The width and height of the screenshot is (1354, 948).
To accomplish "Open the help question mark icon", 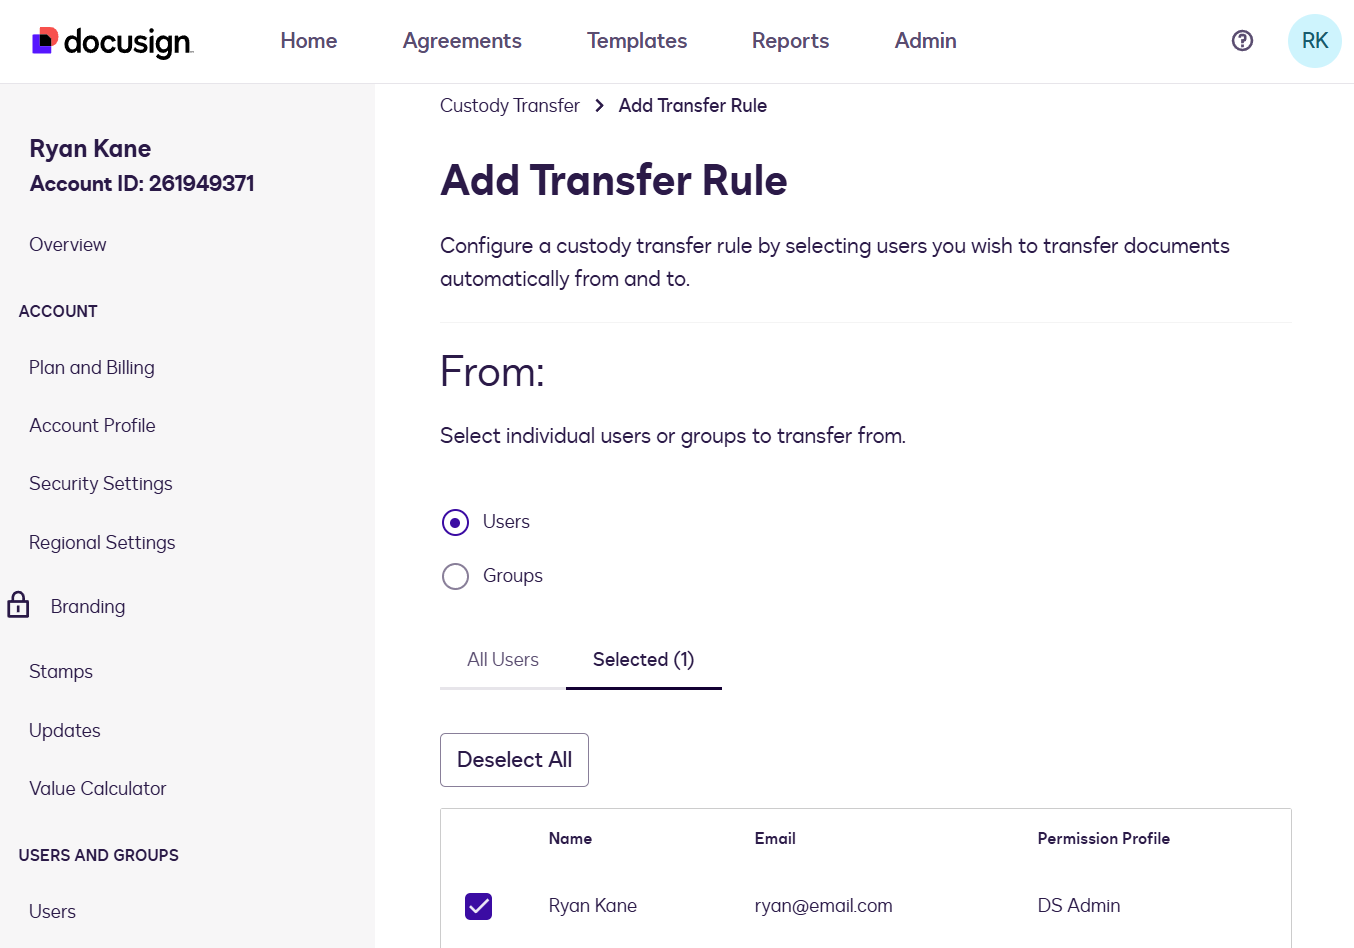I will click(1242, 41).
